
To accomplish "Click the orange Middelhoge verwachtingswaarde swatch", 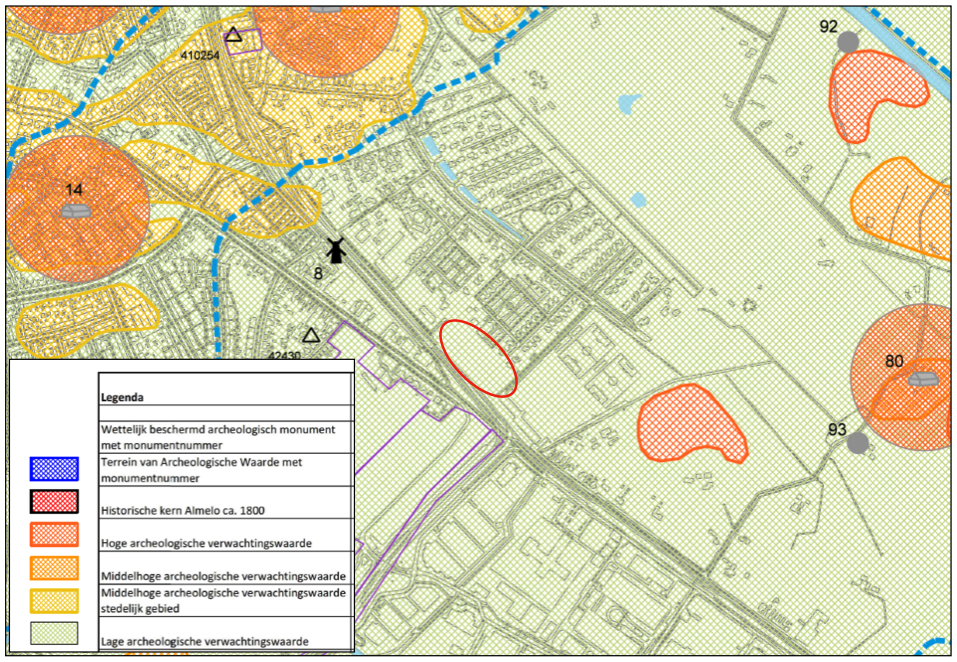I will point(54,567).
